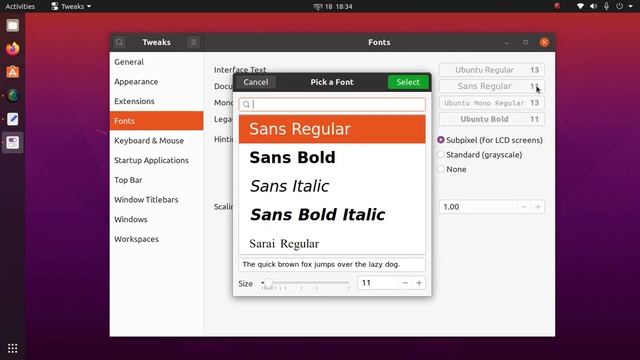Open the Tweaks app menu in top bar
Image resolution: width=640 pixels, height=360 pixels.
click(71, 6)
